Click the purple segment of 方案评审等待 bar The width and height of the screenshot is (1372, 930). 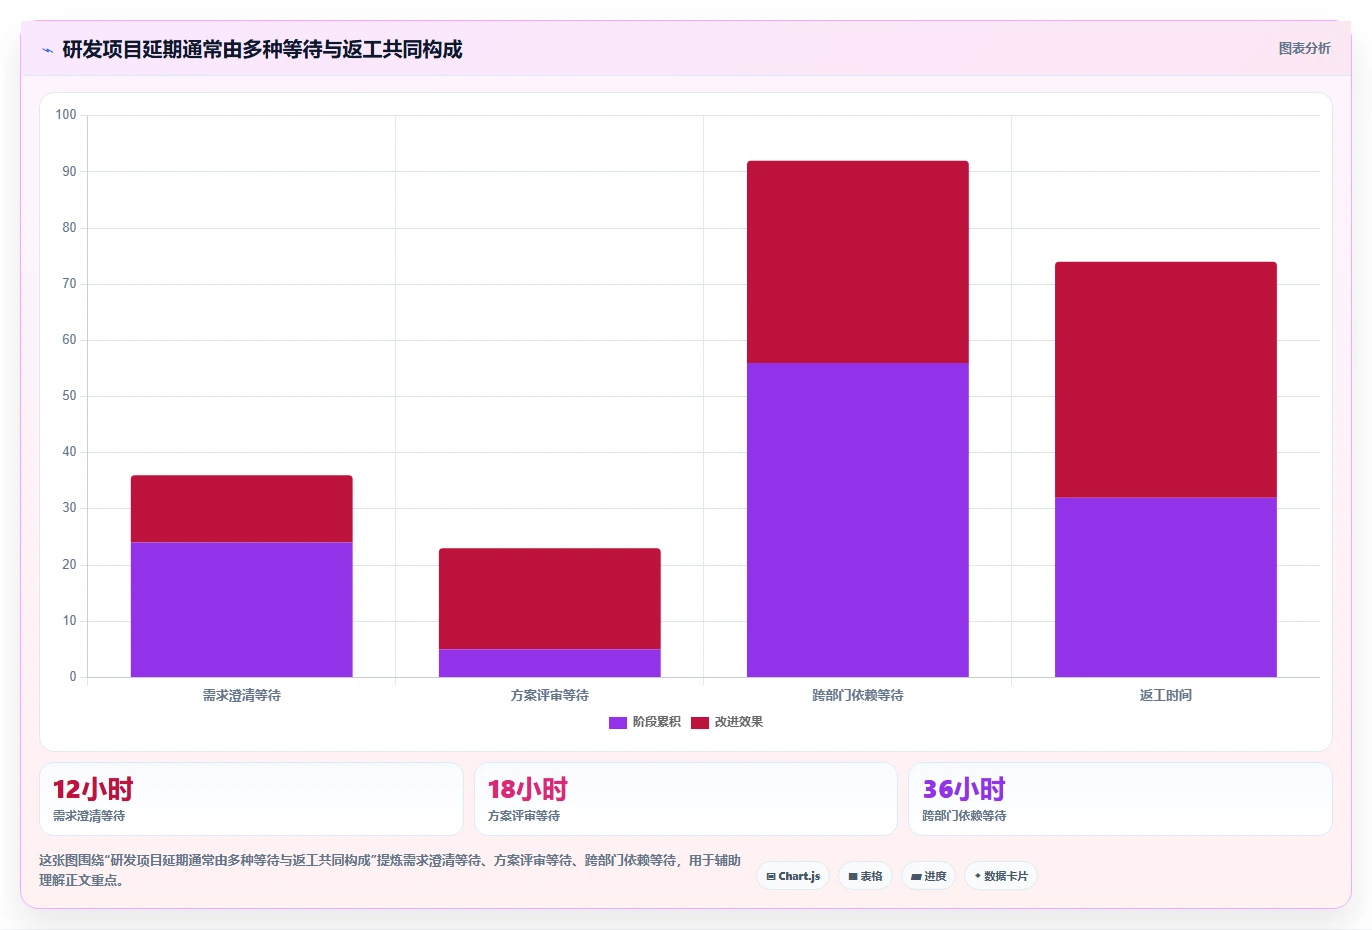tap(550, 663)
